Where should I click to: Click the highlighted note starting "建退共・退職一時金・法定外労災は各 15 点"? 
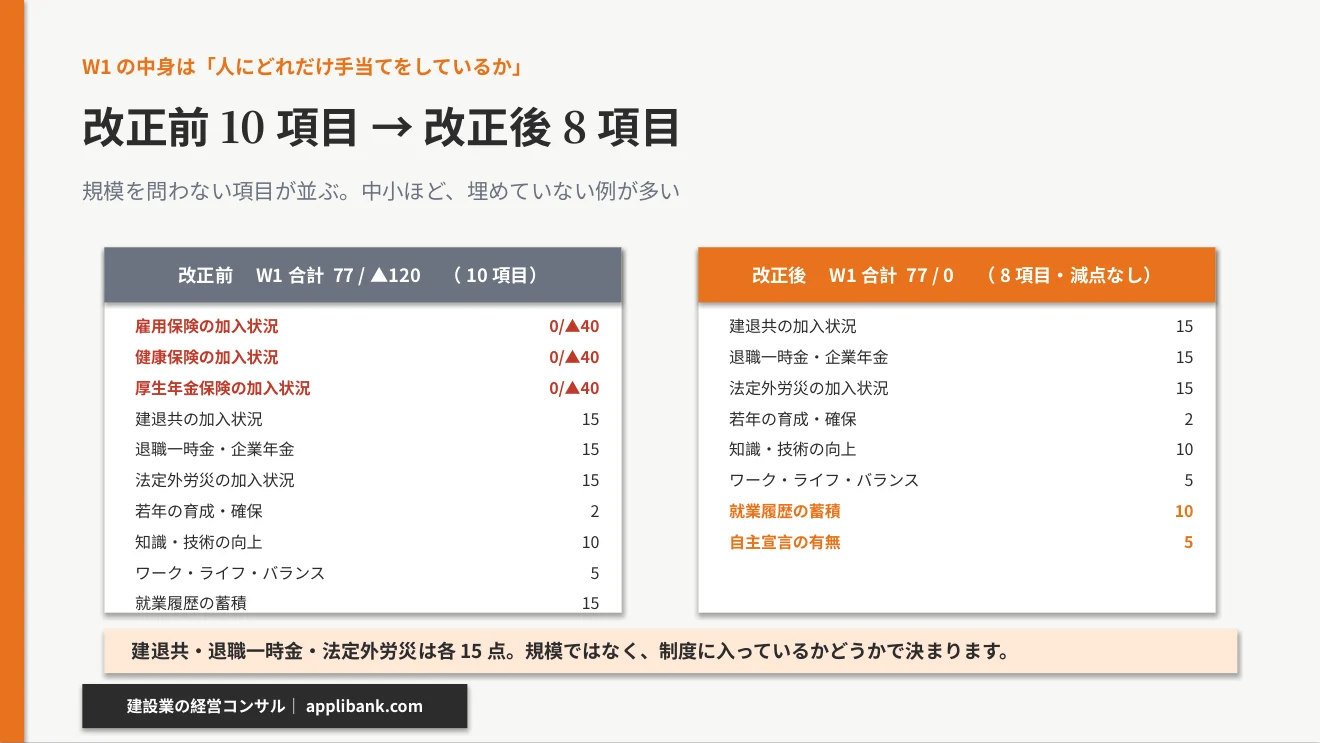tap(670, 652)
